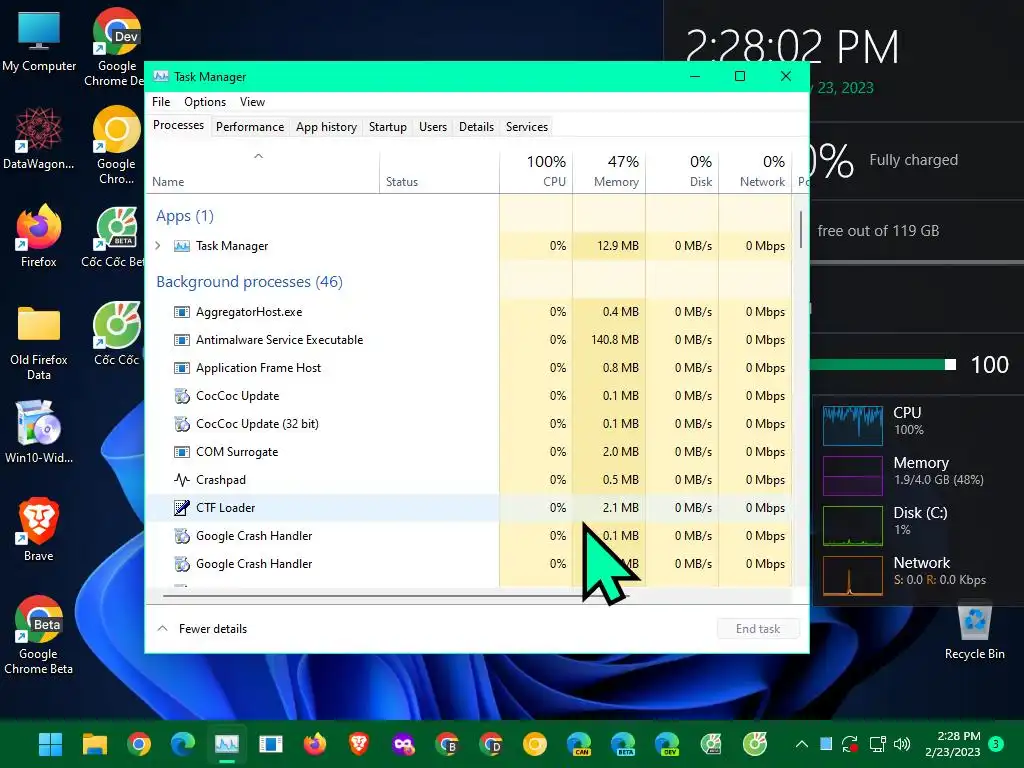Collapse to Fewer details view
The width and height of the screenshot is (1024, 768).
click(202, 628)
